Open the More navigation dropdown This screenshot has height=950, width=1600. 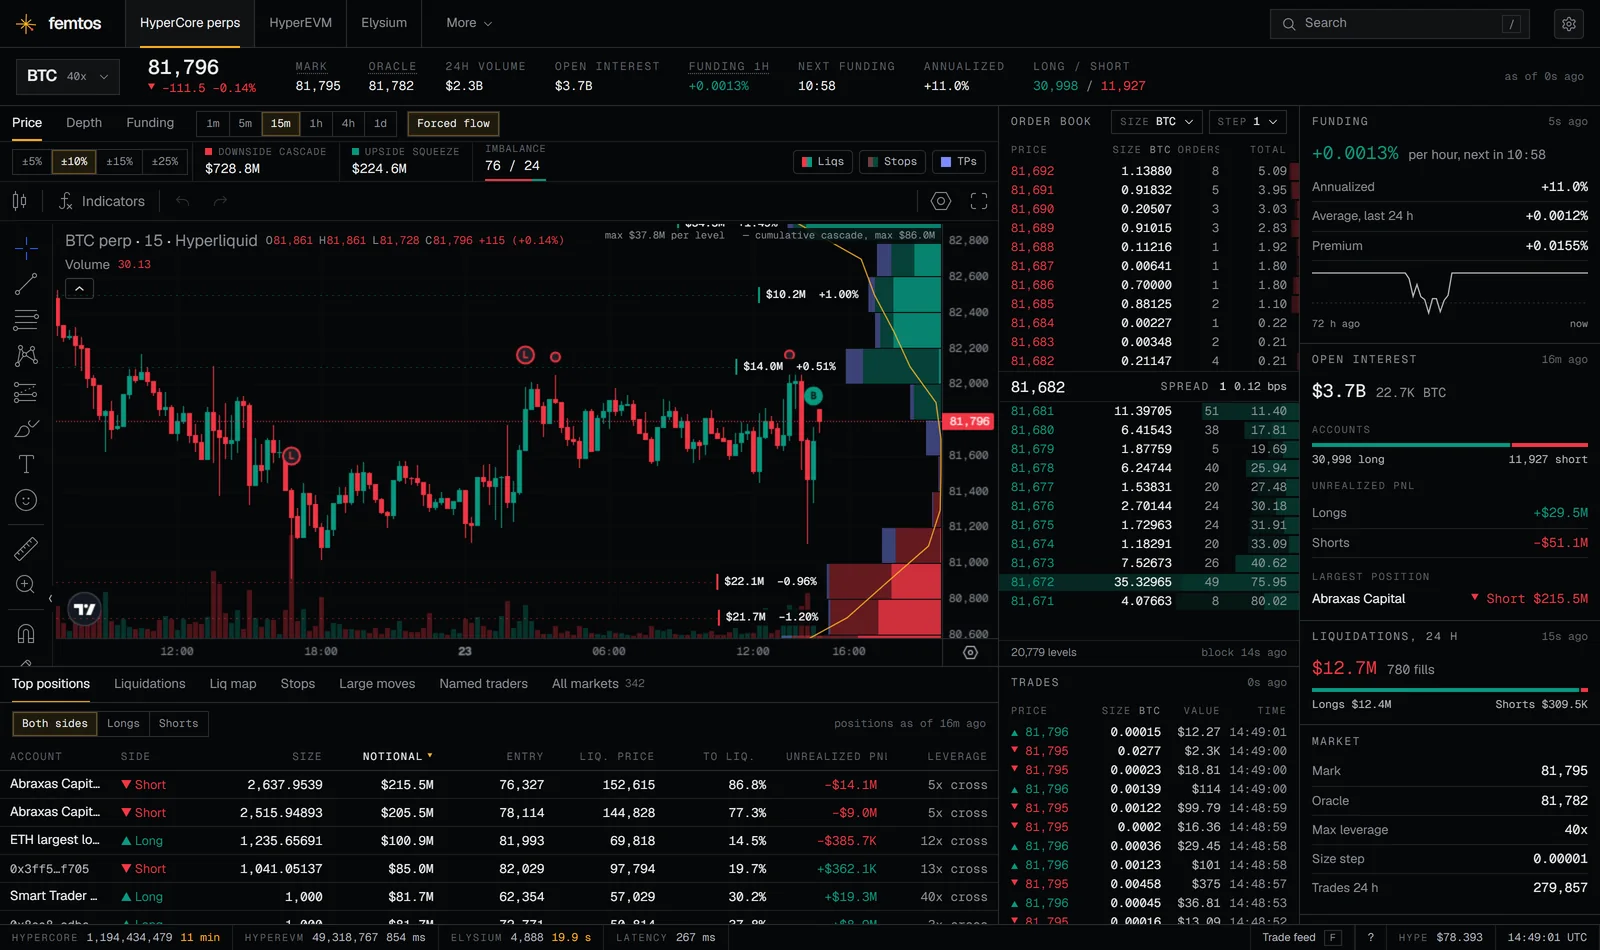(x=469, y=23)
